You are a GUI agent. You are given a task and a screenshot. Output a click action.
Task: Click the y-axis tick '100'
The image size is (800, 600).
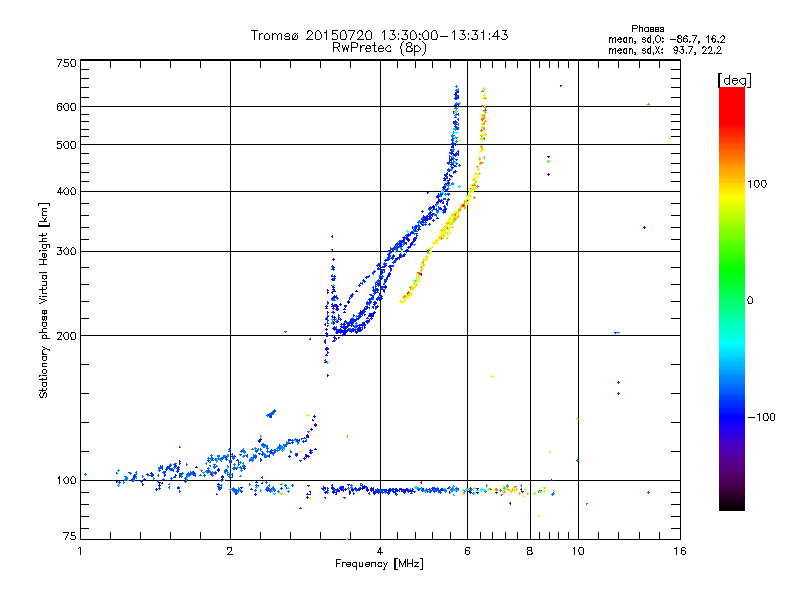[x=66, y=480]
